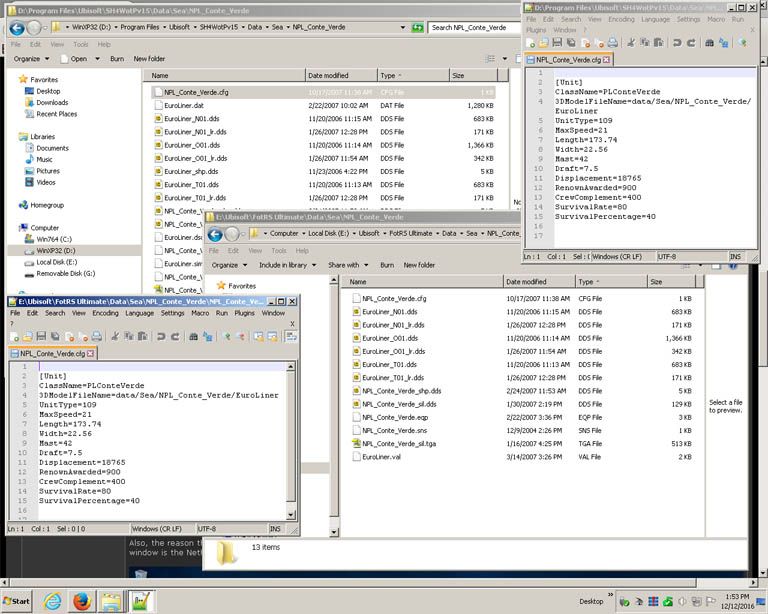Toggle Word Wrap in lower-left Notepad++ toolbar
Image resolution: width=768 pixels, height=614 pixels.
point(290,336)
